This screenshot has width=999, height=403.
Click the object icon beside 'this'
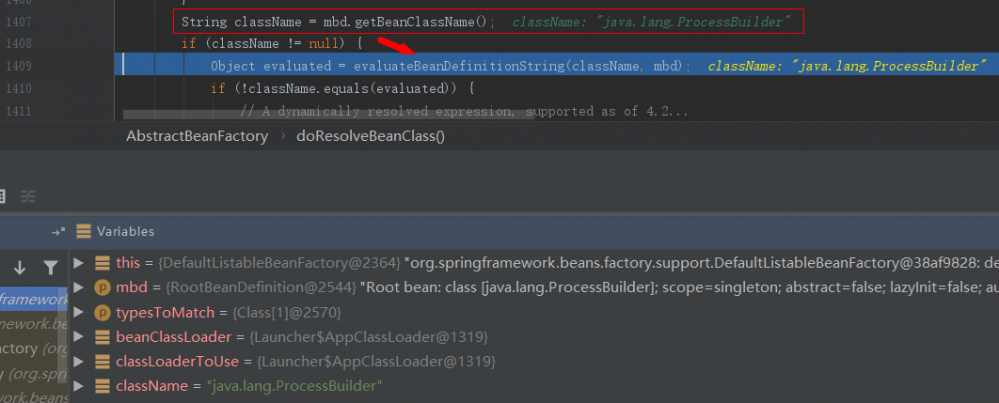102,263
